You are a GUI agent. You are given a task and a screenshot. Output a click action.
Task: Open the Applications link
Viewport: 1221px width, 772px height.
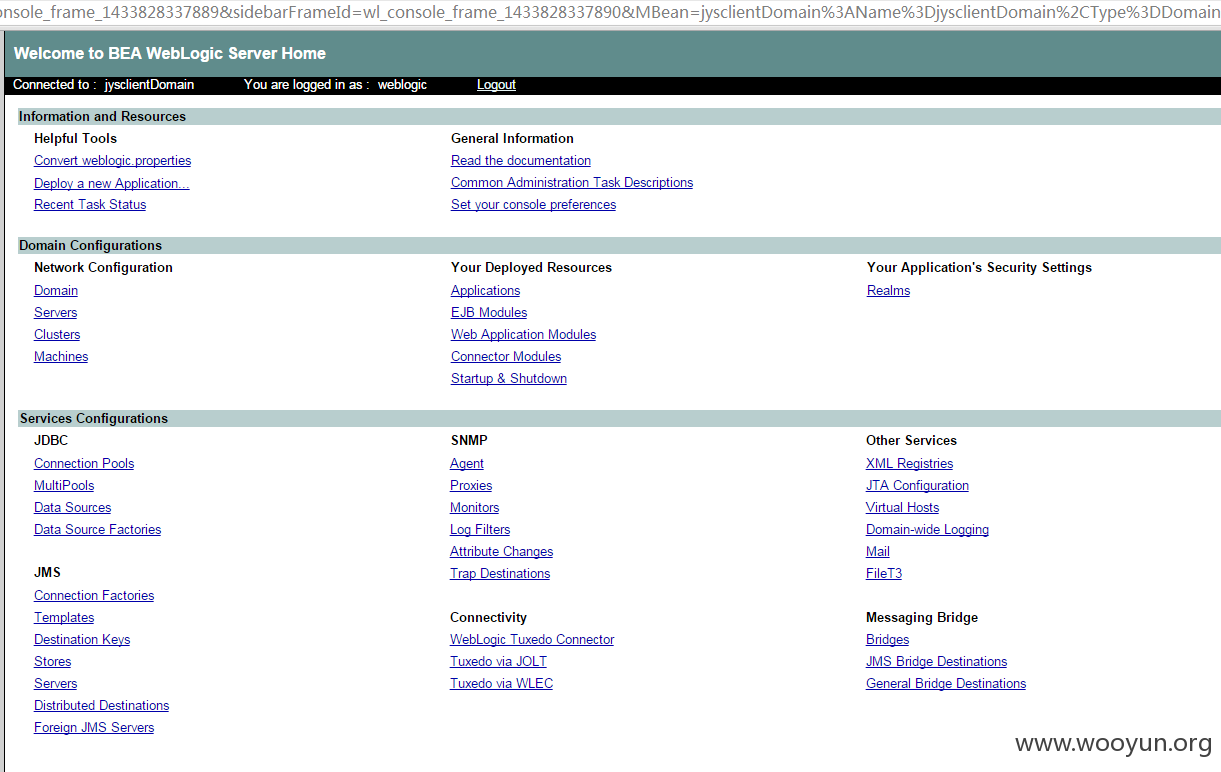click(485, 291)
